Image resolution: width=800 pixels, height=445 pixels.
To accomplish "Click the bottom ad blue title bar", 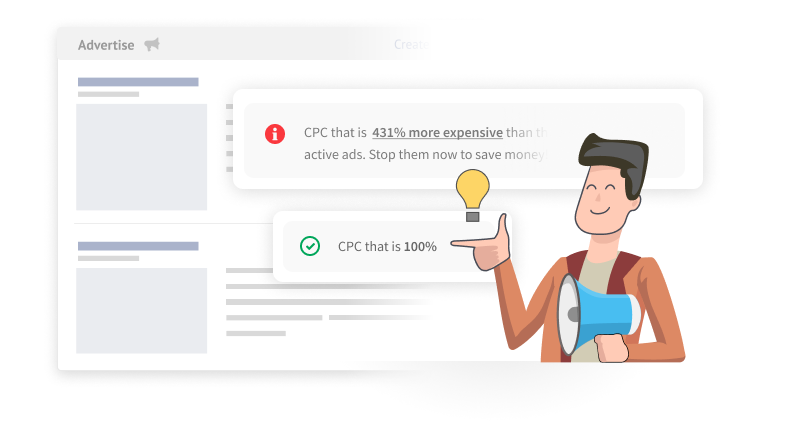I will point(138,246).
